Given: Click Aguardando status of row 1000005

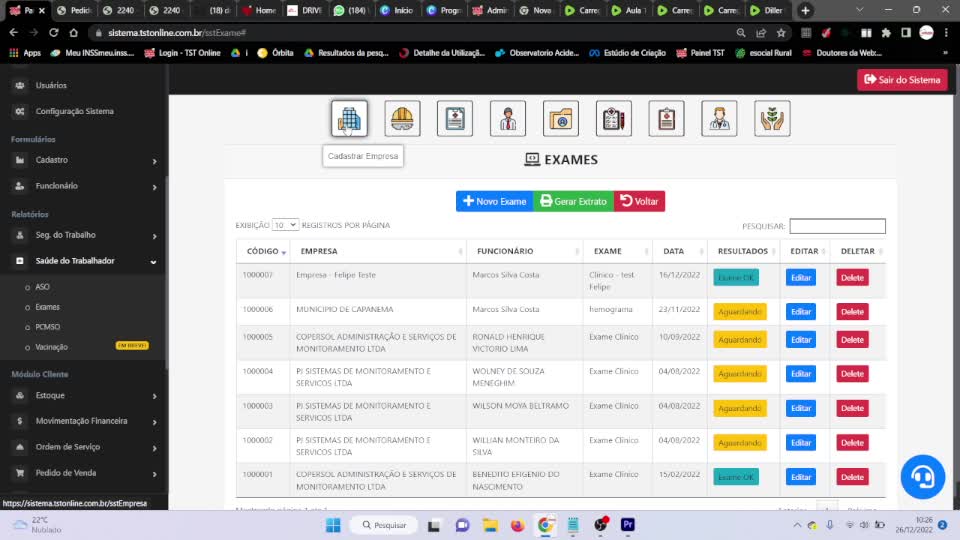Looking at the screenshot, I should 740,340.
